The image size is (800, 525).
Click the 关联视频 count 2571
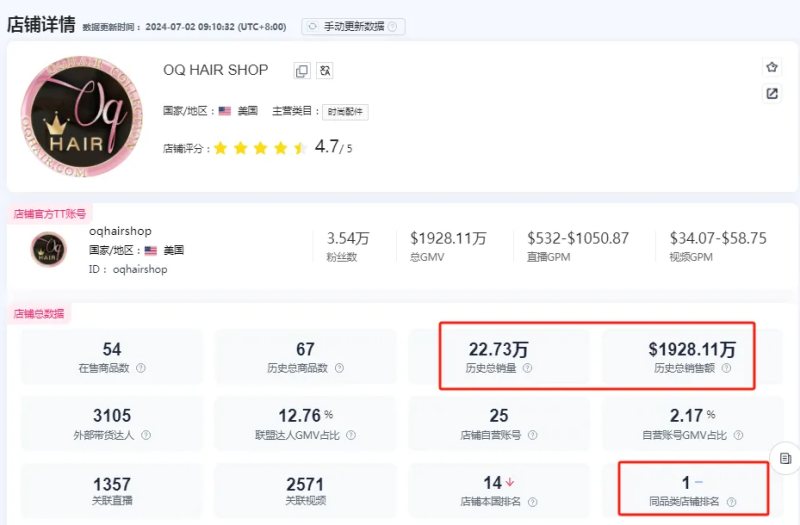coord(305,484)
